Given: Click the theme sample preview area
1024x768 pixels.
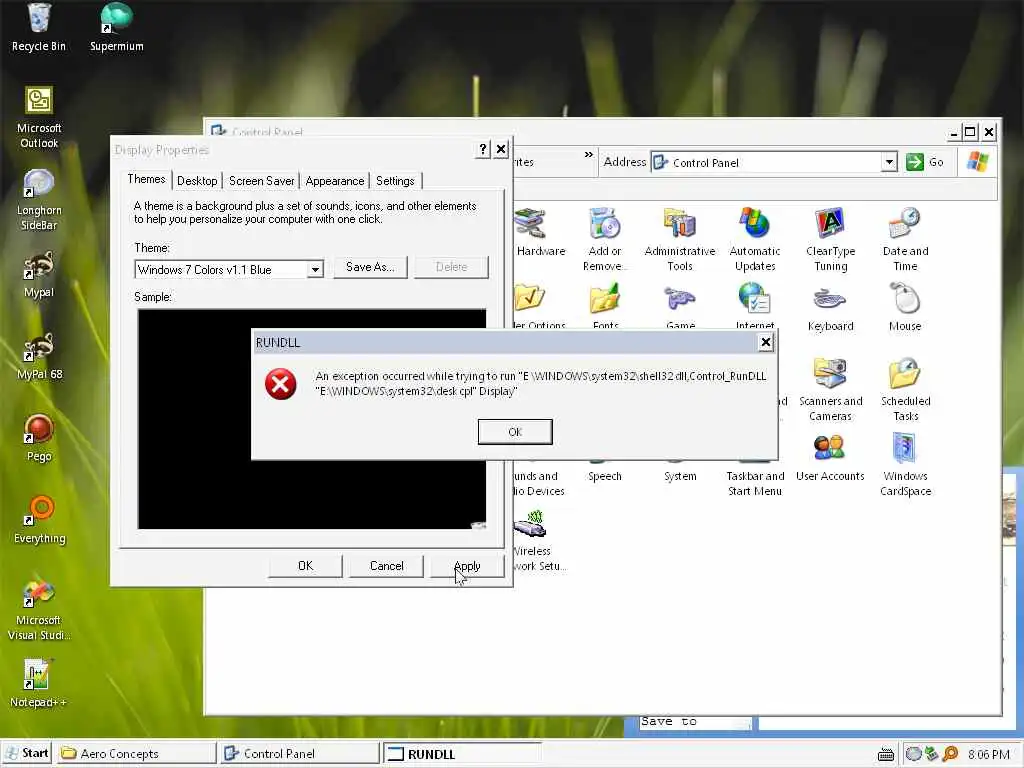Looking at the screenshot, I should point(312,418).
